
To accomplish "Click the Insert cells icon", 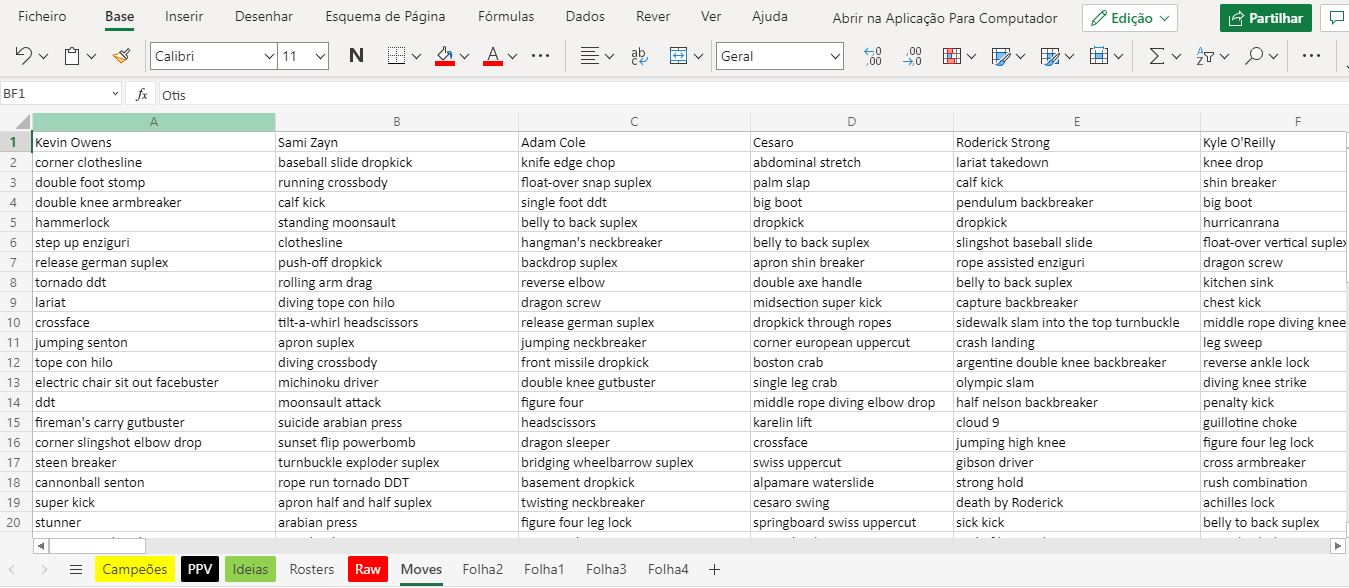I will (x=1099, y=56).
